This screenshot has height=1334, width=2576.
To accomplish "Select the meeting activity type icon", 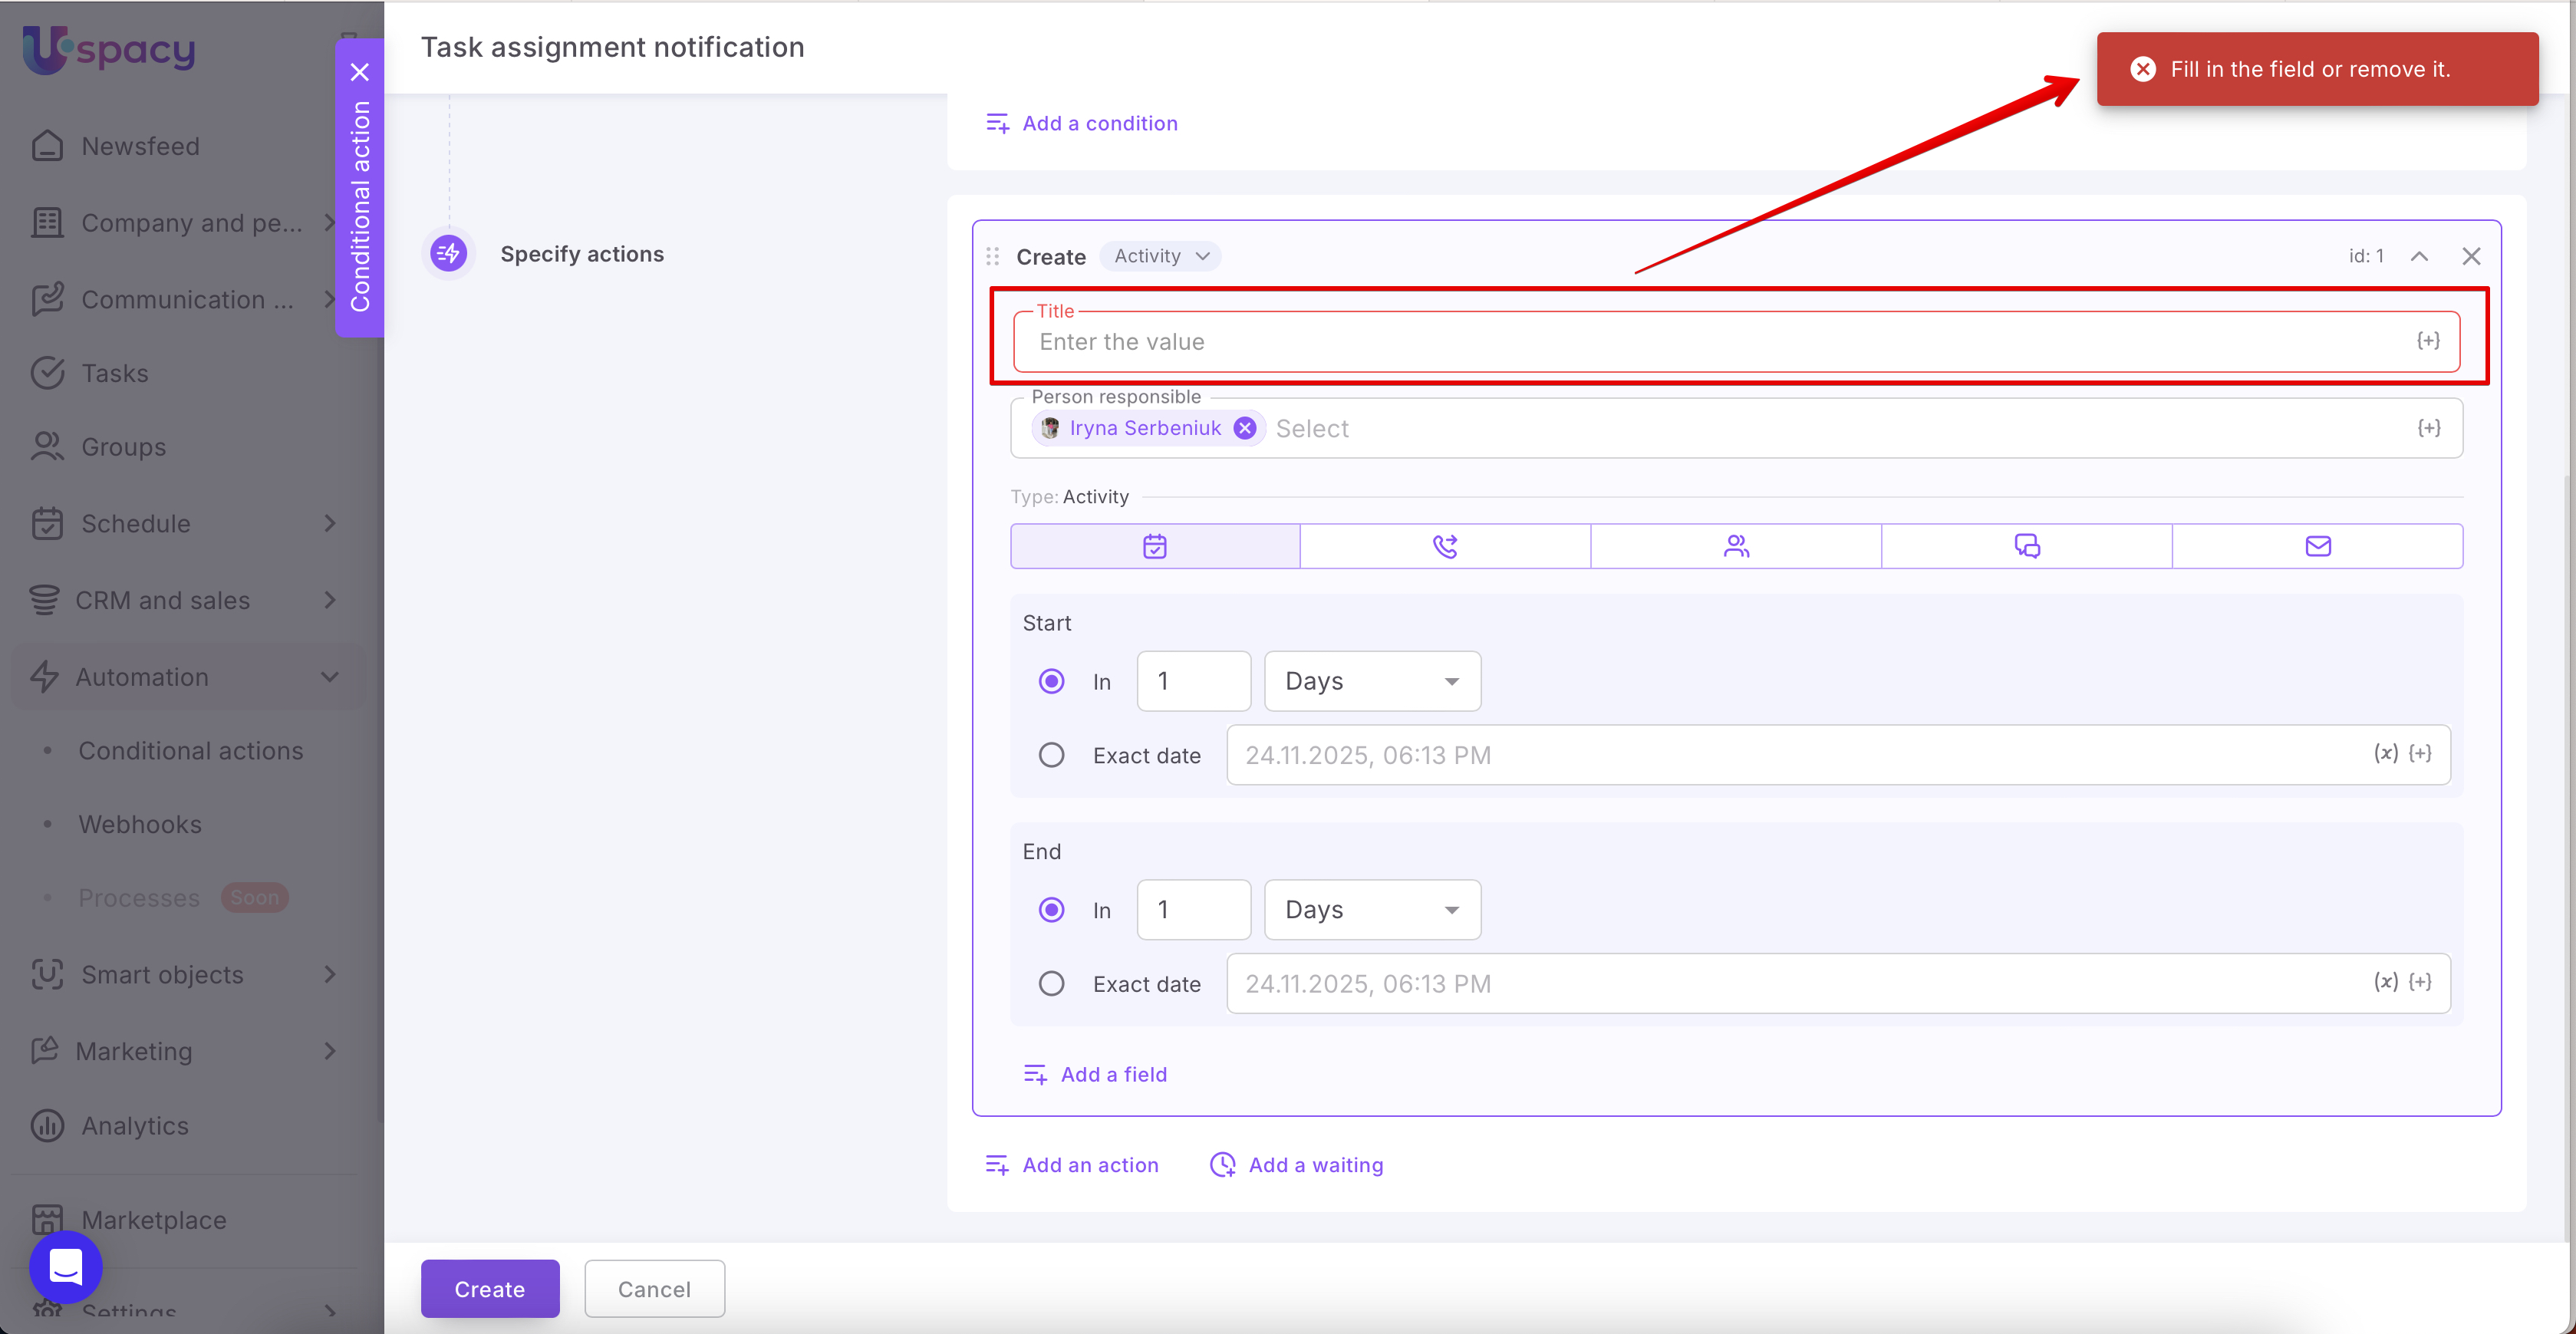I will tap(1736, 546).
